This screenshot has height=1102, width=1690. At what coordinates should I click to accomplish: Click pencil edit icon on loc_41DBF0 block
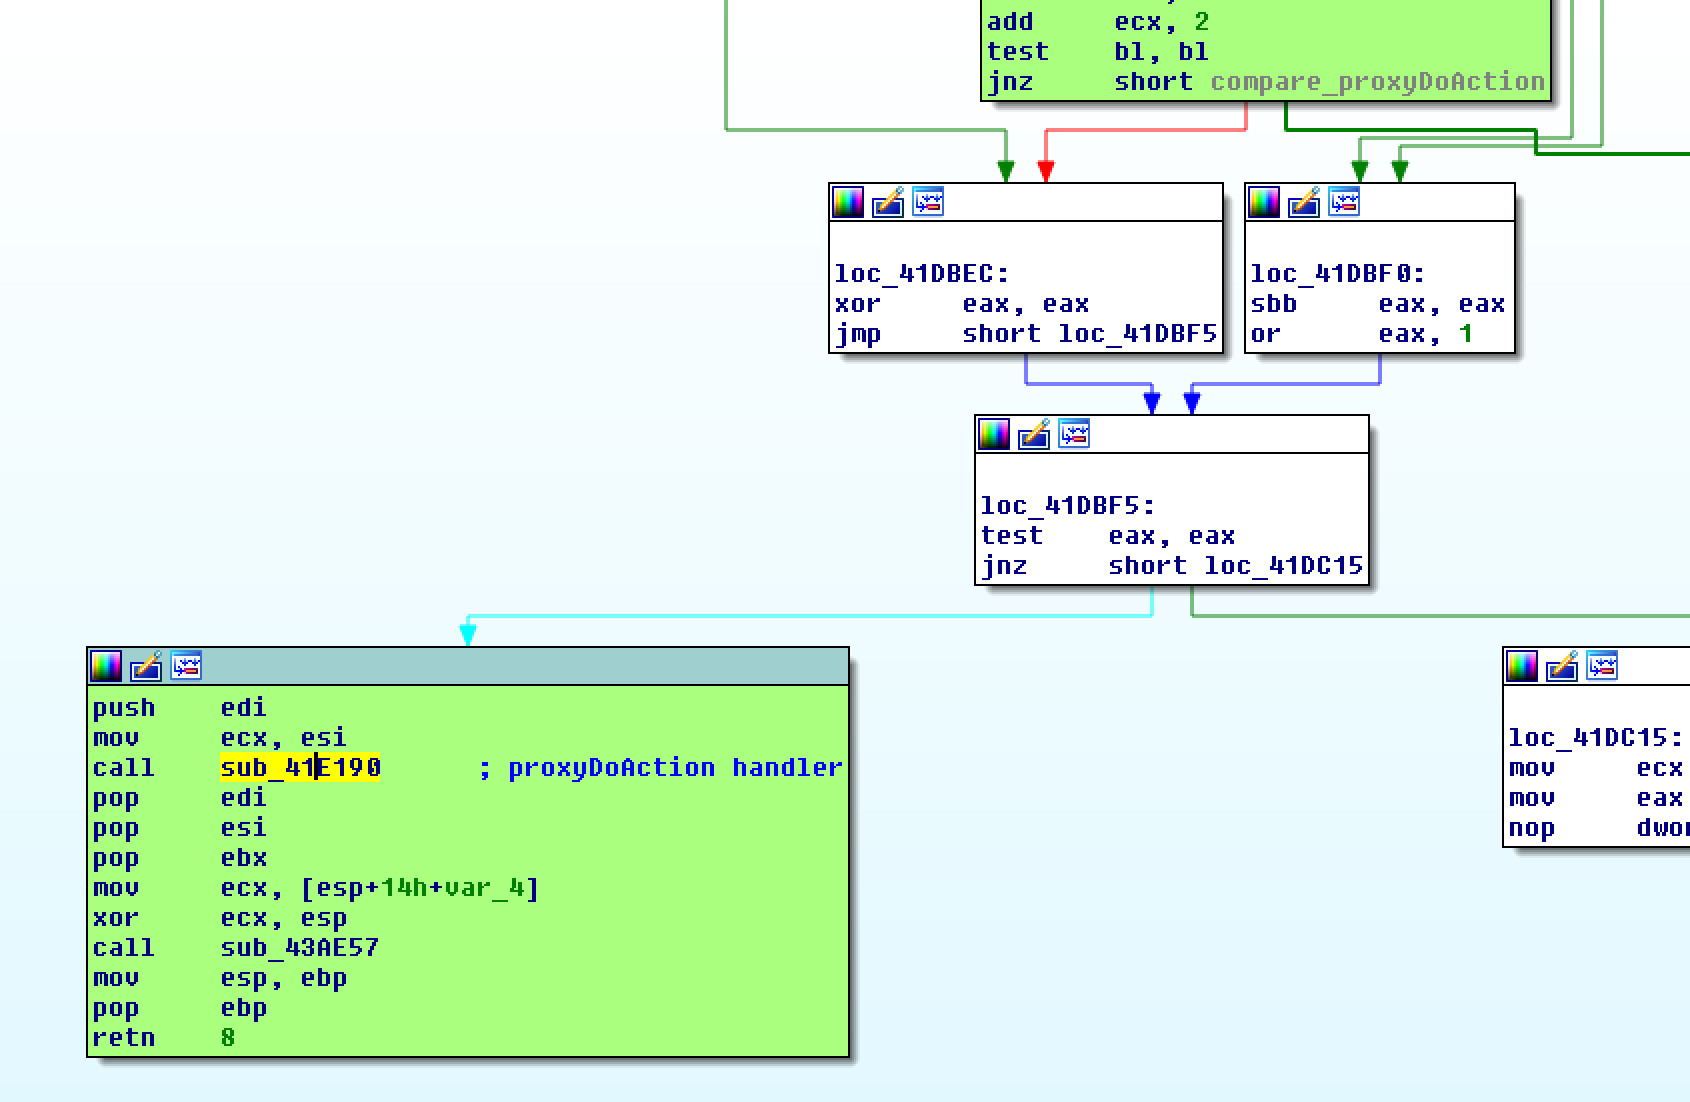point(1304,203)
